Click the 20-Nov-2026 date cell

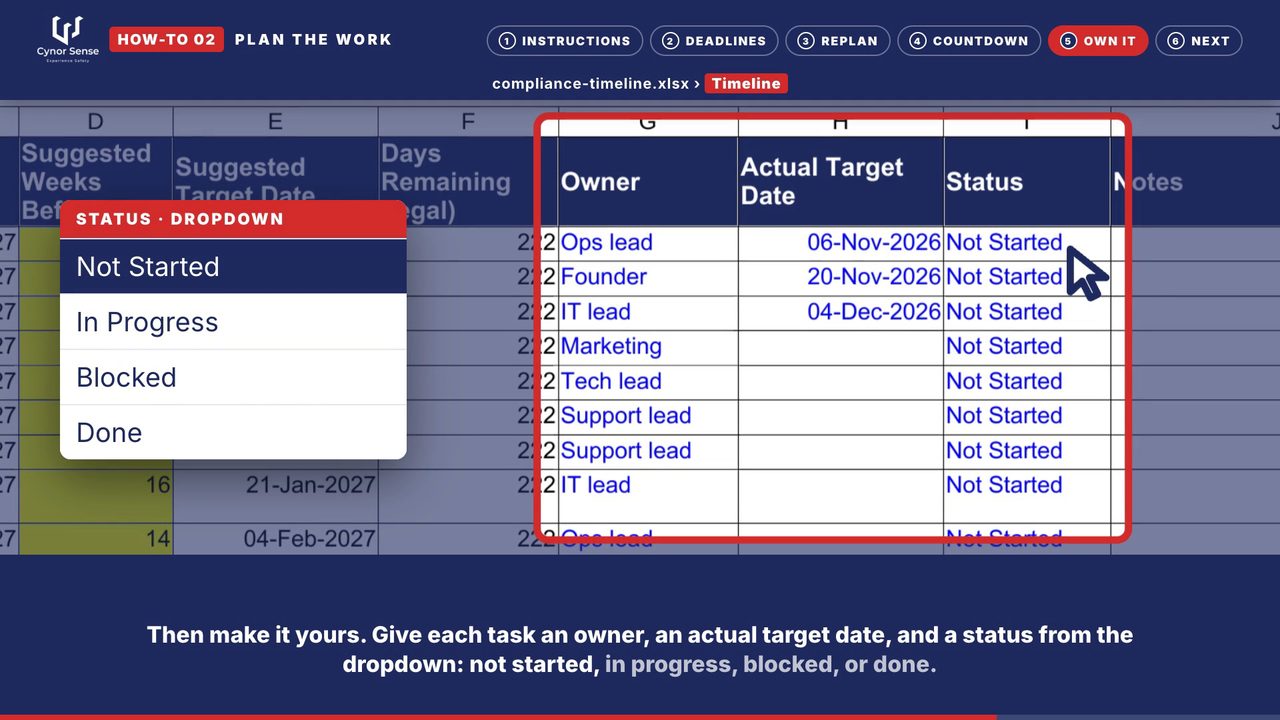click(x=840, y=278)
